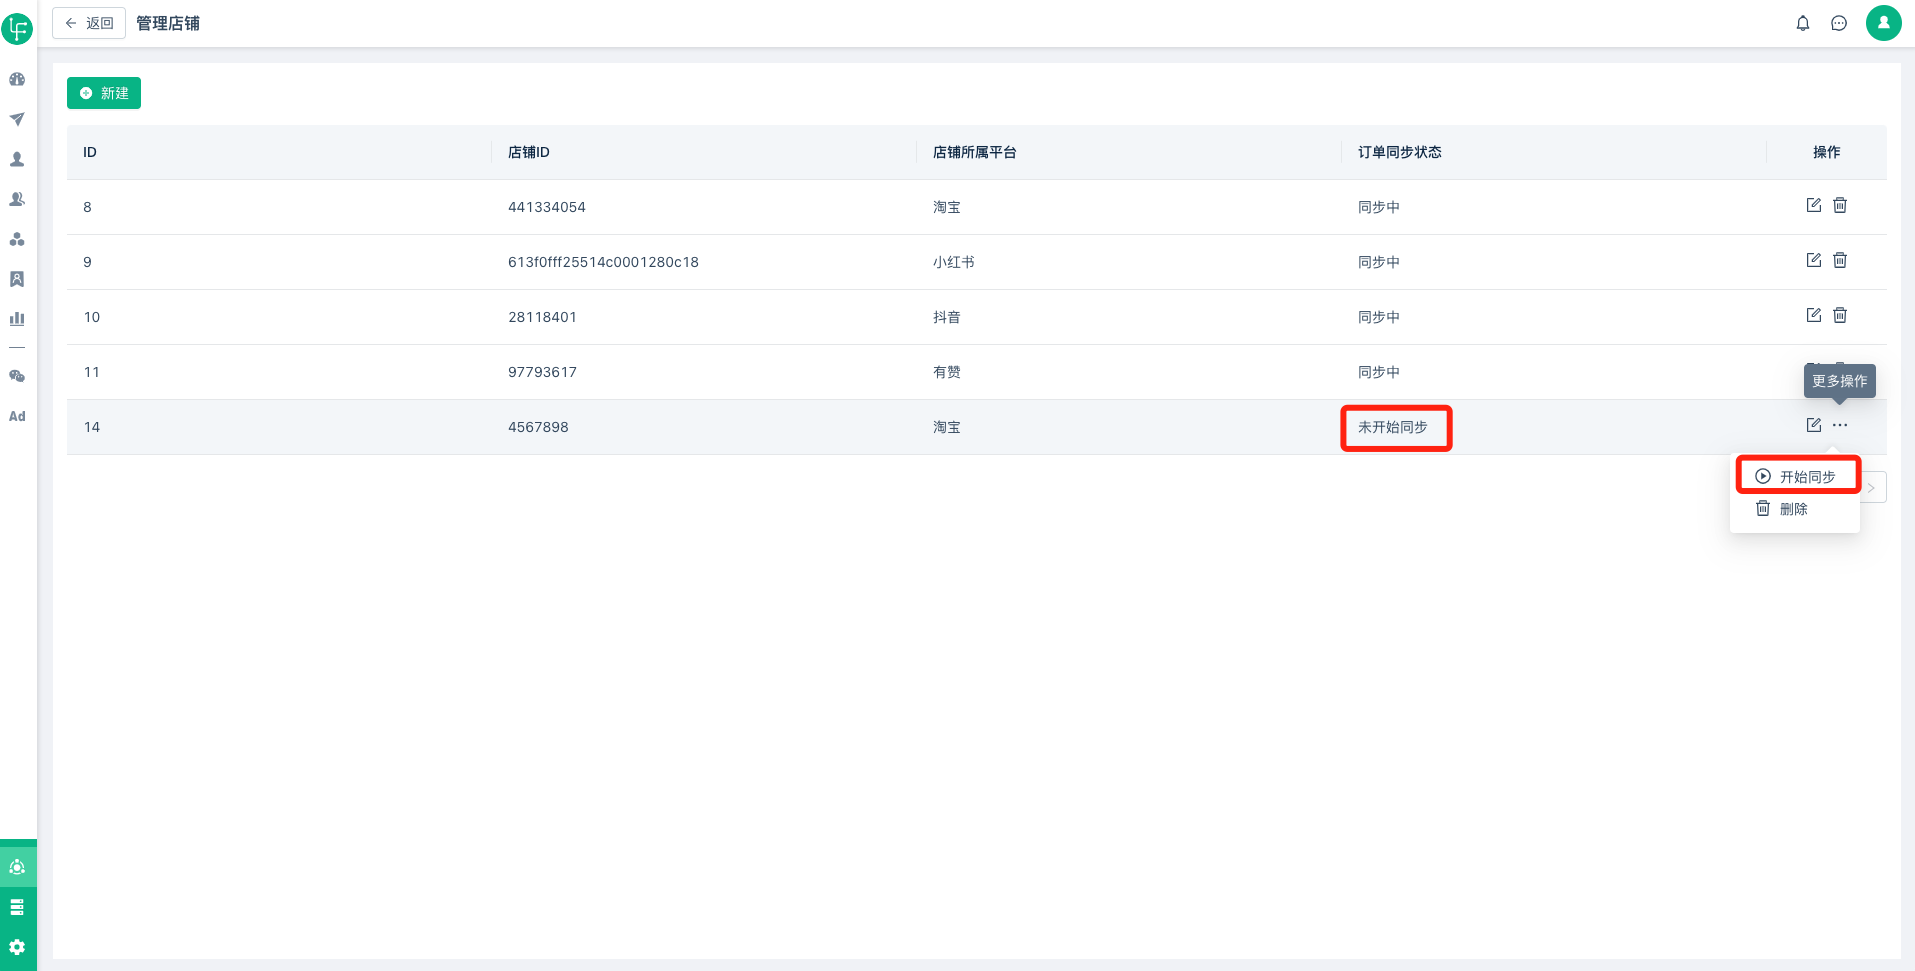Click the 店铺所属平台 column header
This screenshot has width=1915, height=971.
coord(975,152)
